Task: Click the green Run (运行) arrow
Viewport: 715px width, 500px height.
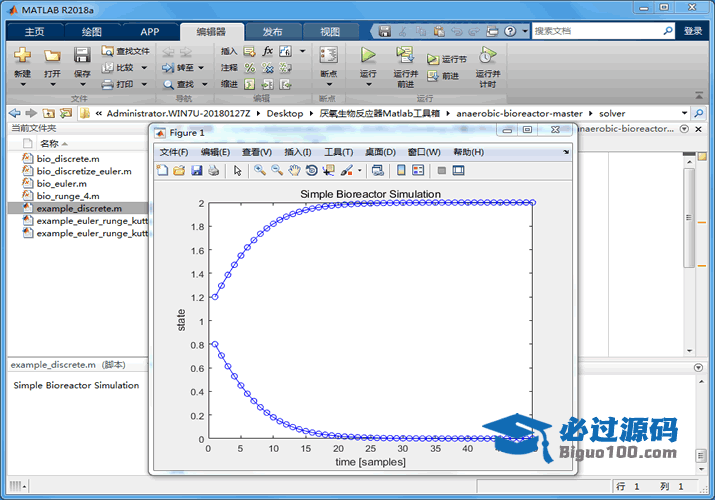Action: pos(368,55)
